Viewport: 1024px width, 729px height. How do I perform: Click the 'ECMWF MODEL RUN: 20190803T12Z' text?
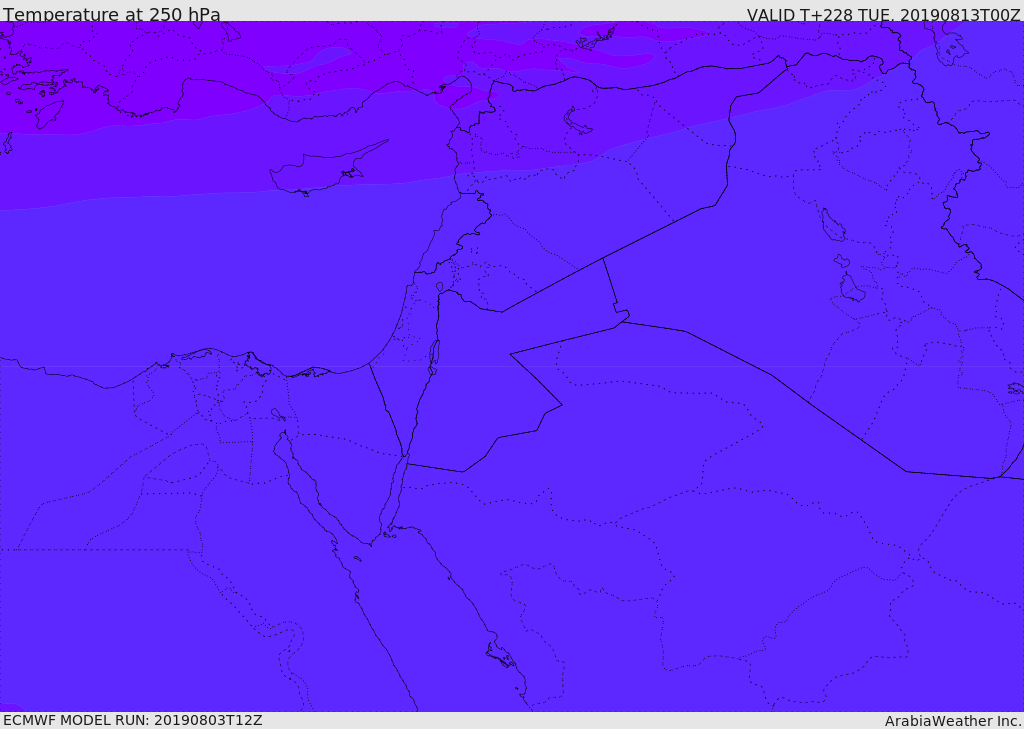coord(133,720)
